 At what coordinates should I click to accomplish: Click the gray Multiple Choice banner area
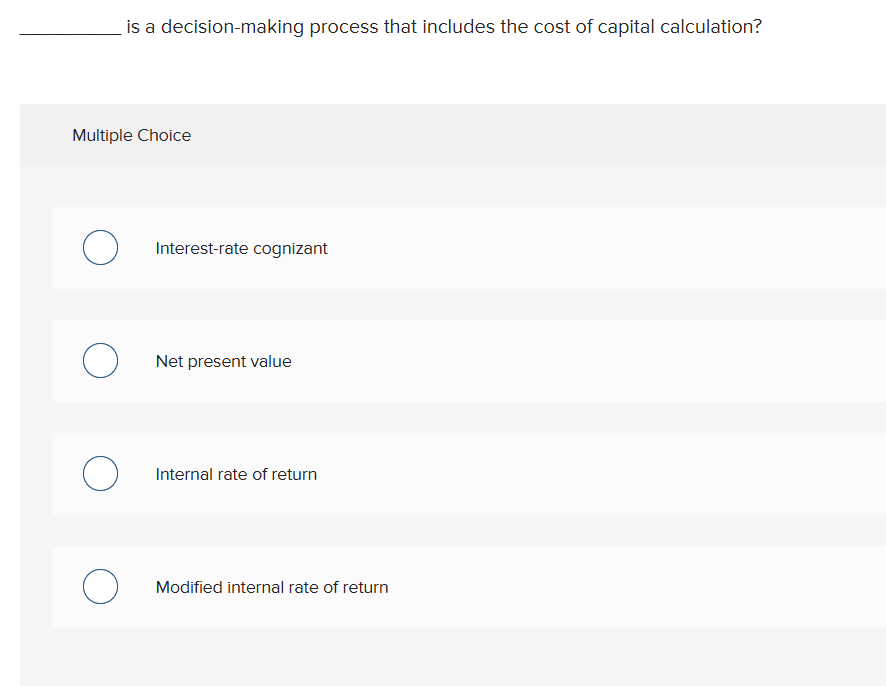[x=450, y=135]
